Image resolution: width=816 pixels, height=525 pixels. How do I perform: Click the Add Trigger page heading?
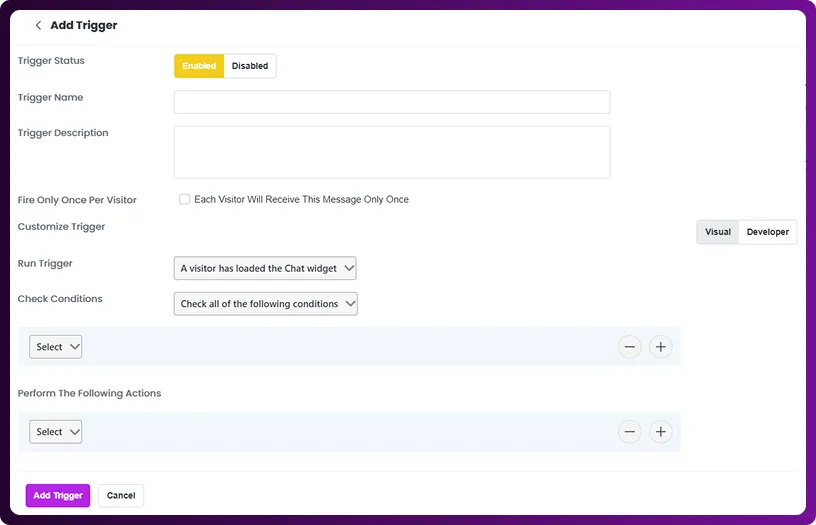tap(84, 25)
